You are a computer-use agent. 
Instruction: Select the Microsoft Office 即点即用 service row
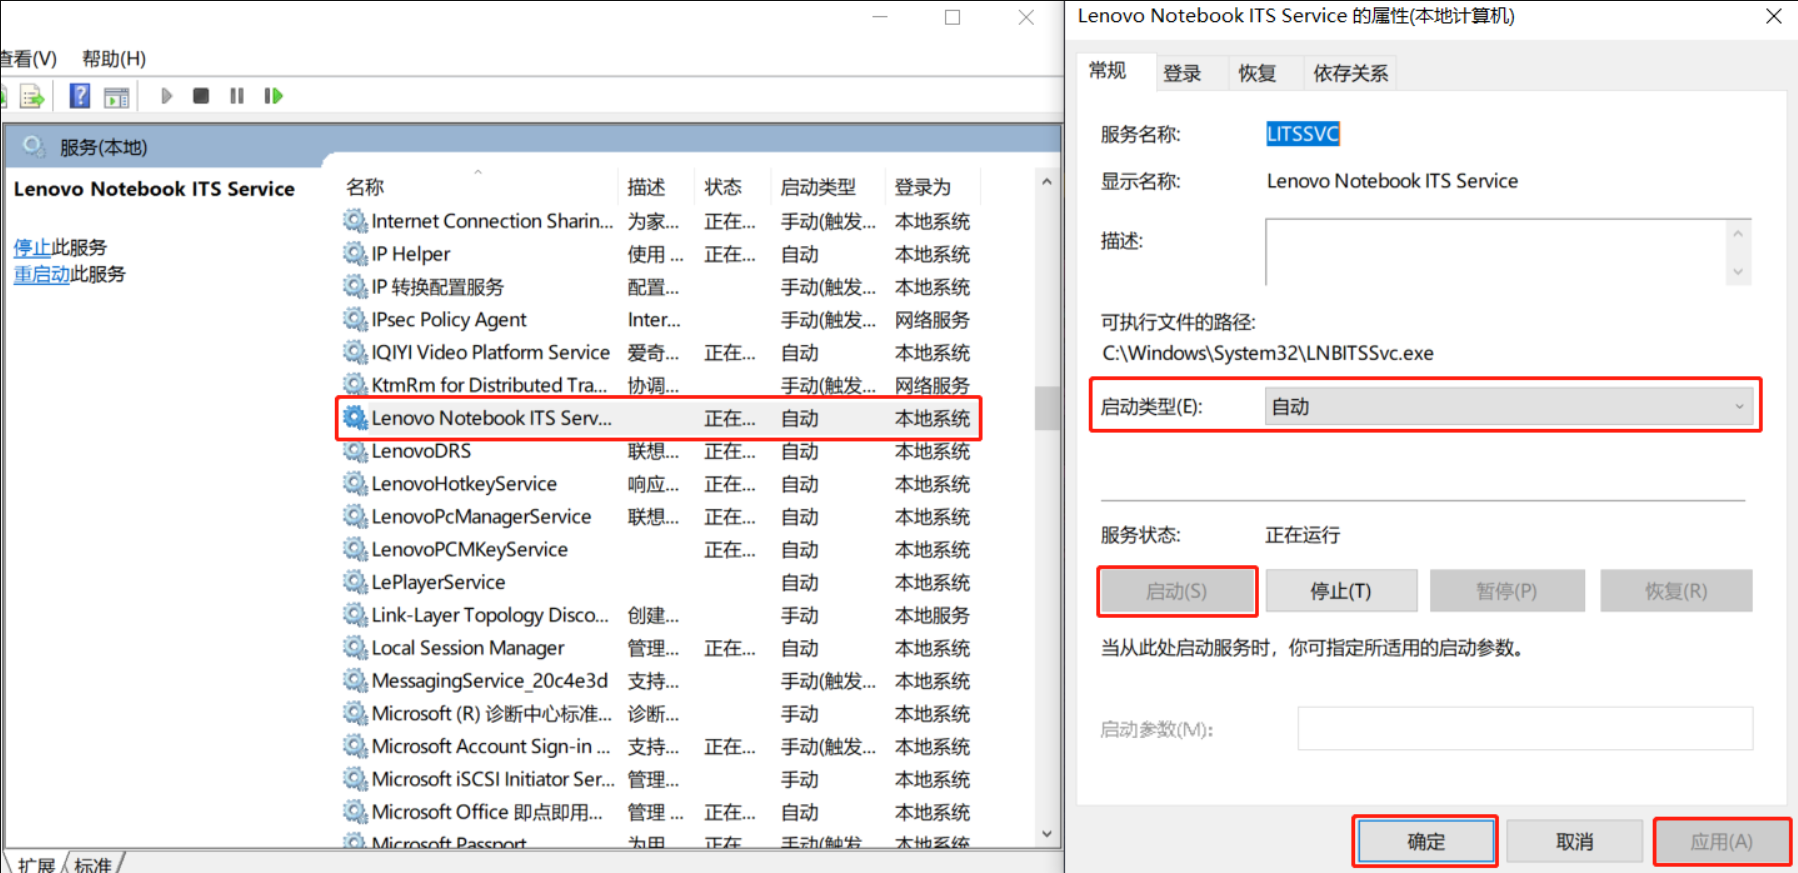click(659, 812)
